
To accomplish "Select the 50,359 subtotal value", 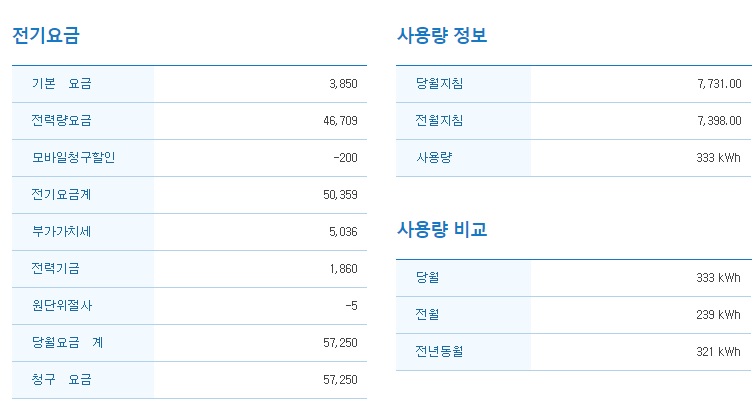I will tap(340, 195).
